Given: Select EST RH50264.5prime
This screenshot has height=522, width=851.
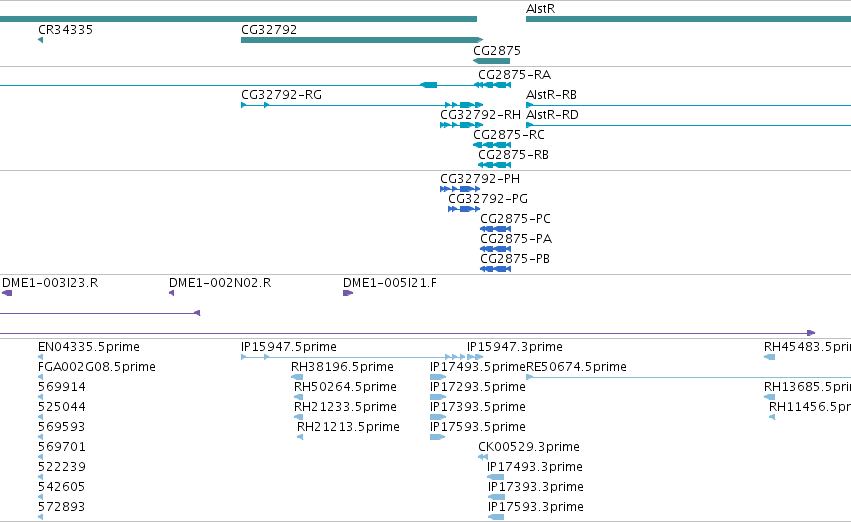Looking at the screenshot, I should click(345, 387).
